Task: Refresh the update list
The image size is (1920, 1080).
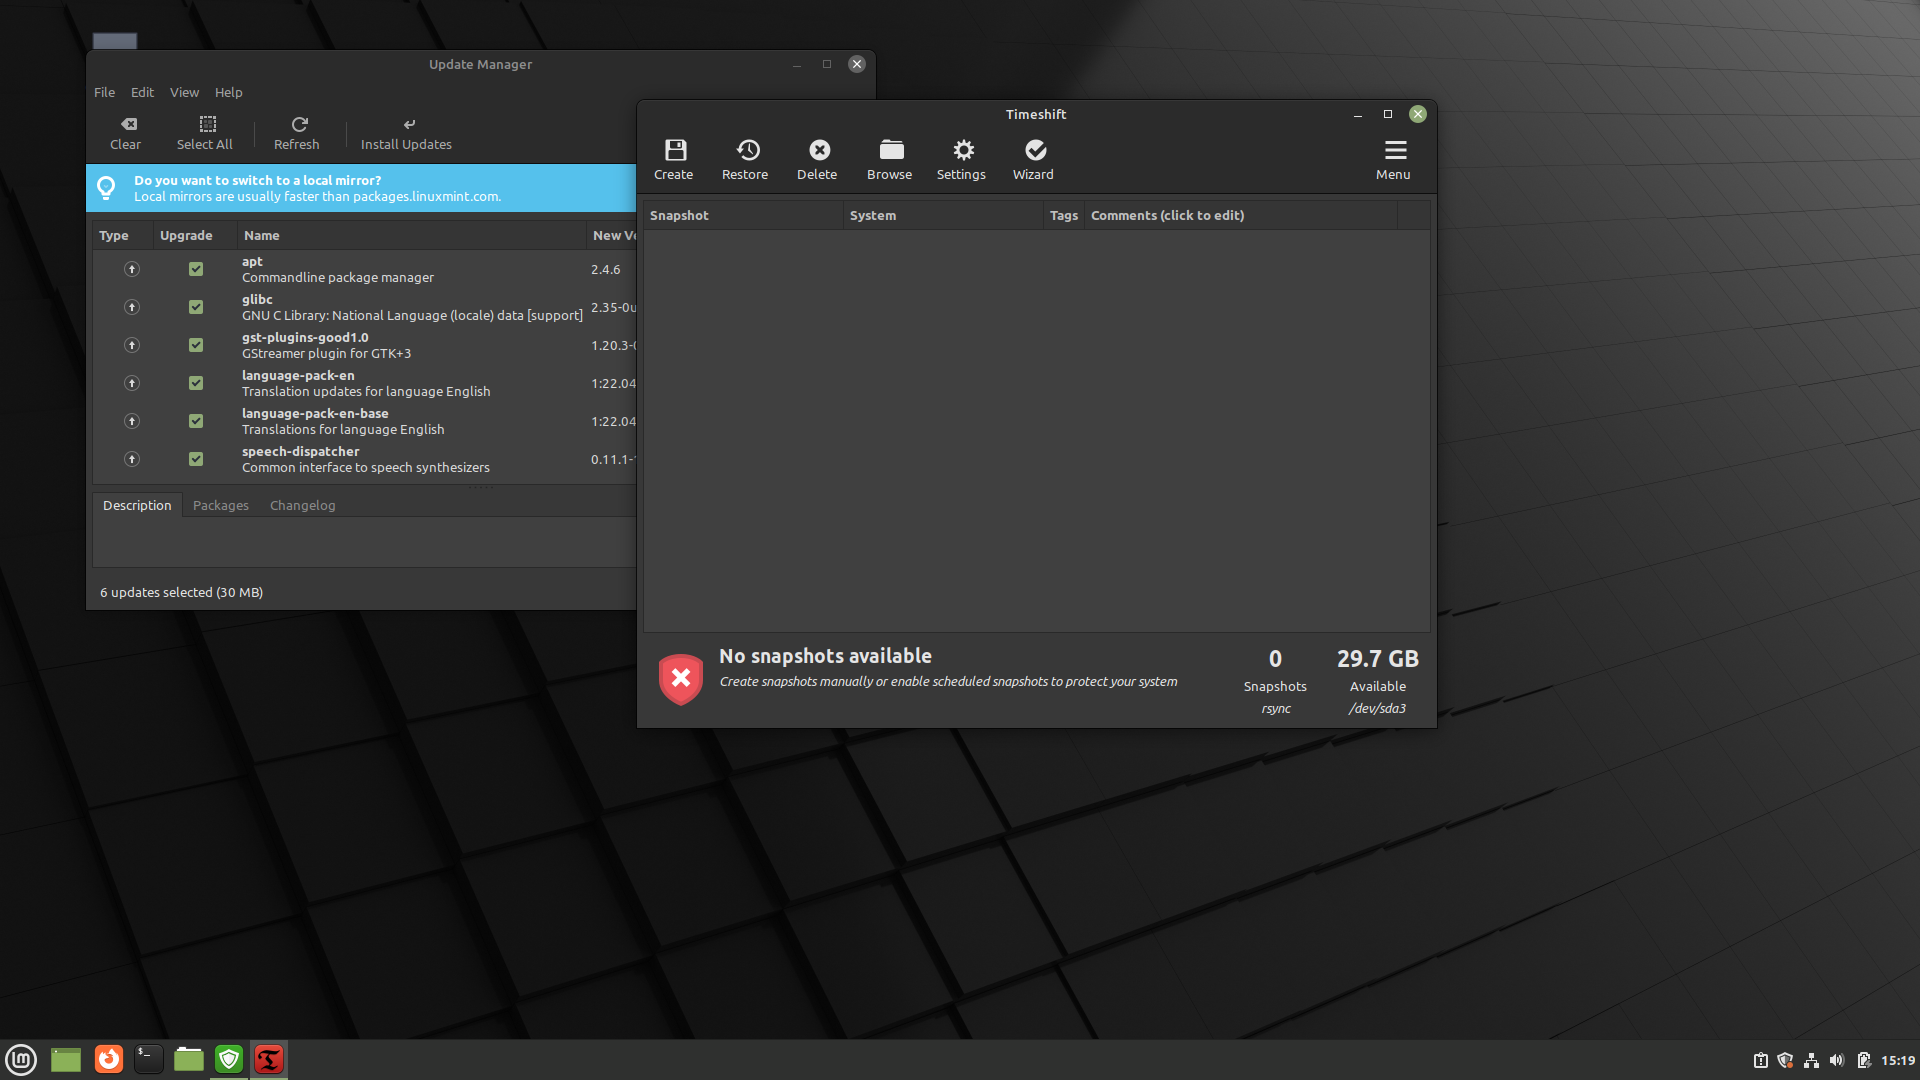Action: pos(297,134)
